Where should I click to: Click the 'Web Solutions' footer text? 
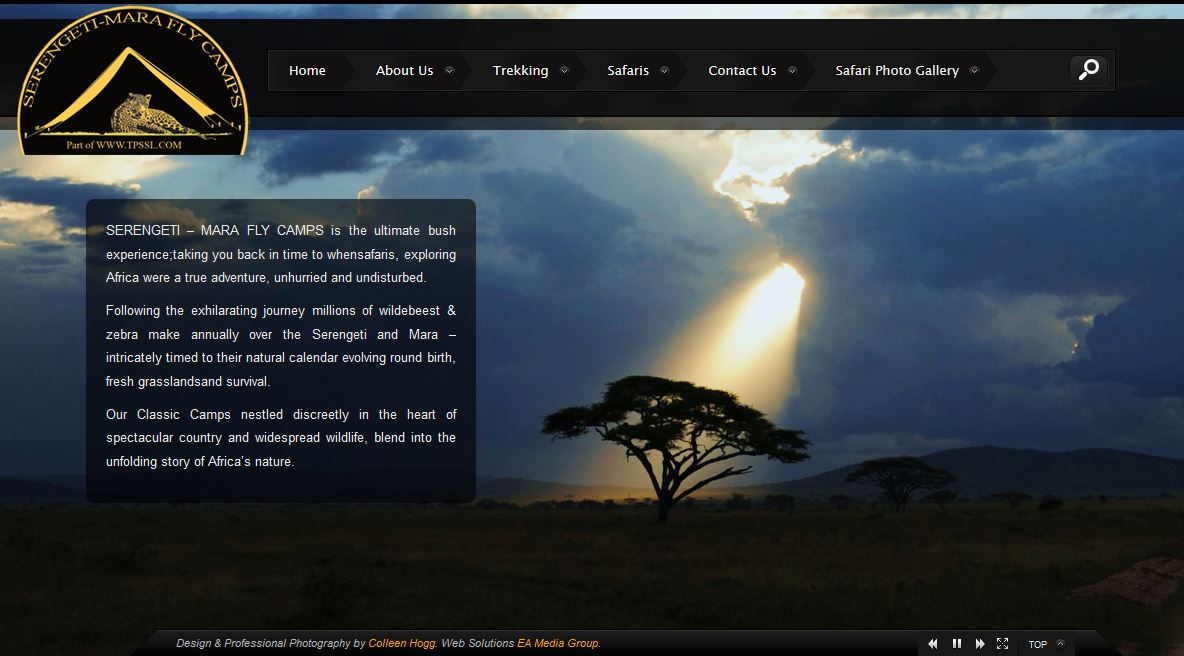(477, 643)
